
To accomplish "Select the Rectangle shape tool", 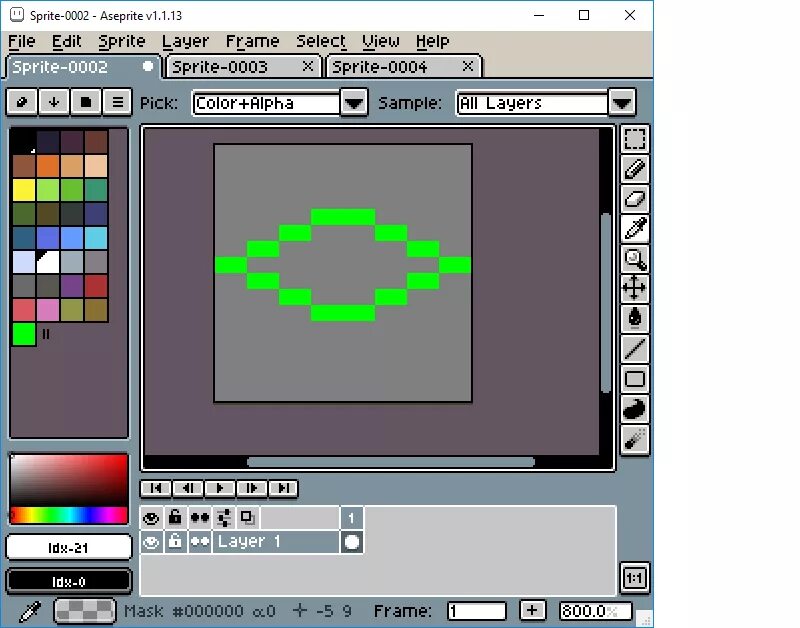I will 635,379.
